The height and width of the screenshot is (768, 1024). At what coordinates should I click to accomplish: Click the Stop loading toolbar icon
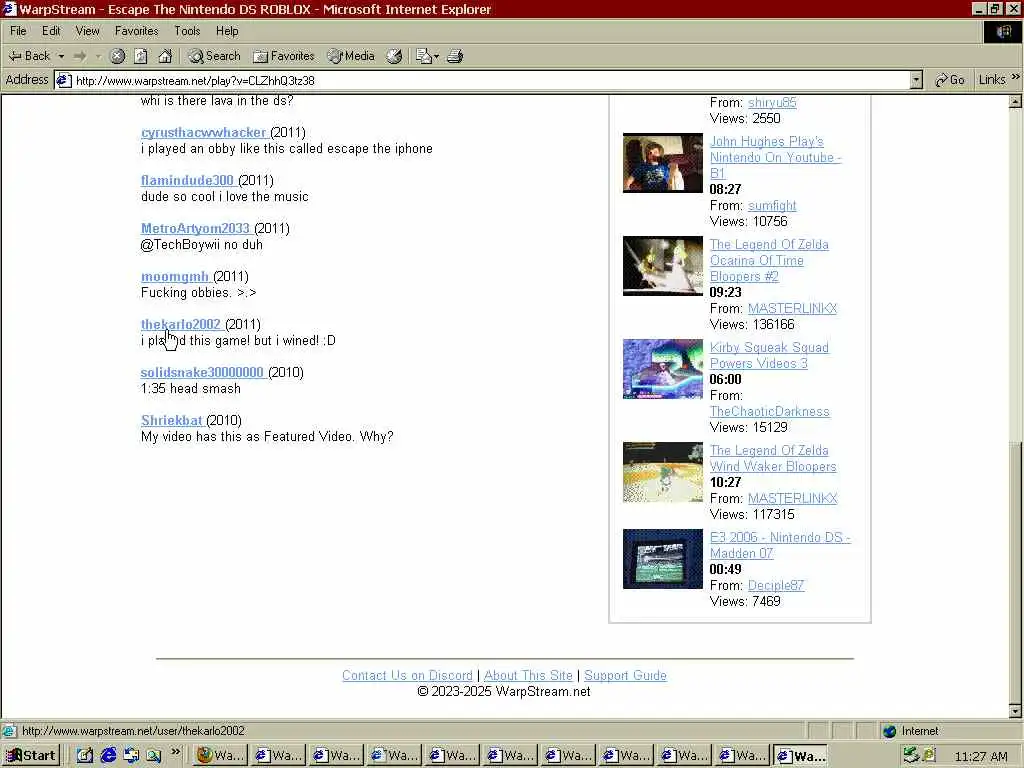pos(118,56)
